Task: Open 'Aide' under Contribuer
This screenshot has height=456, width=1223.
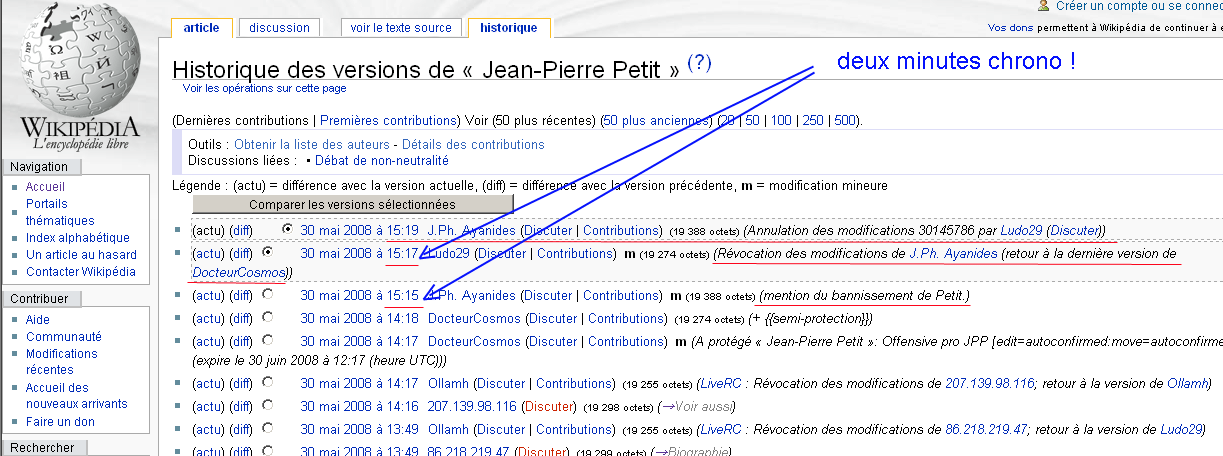Action: tap(38, 320)
